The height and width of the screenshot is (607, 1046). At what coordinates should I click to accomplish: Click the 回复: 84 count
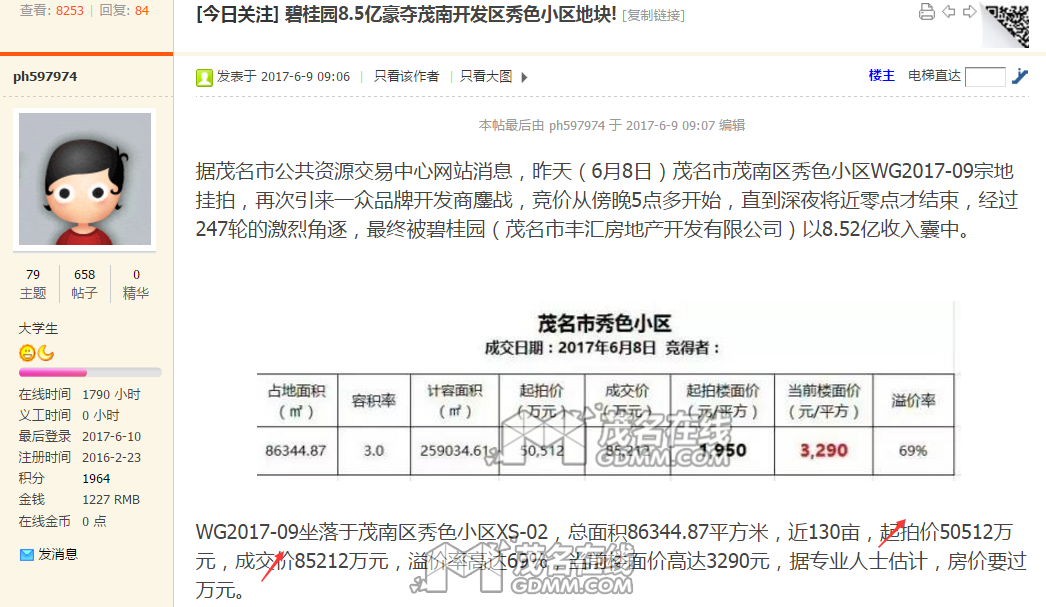pos(124,11)
